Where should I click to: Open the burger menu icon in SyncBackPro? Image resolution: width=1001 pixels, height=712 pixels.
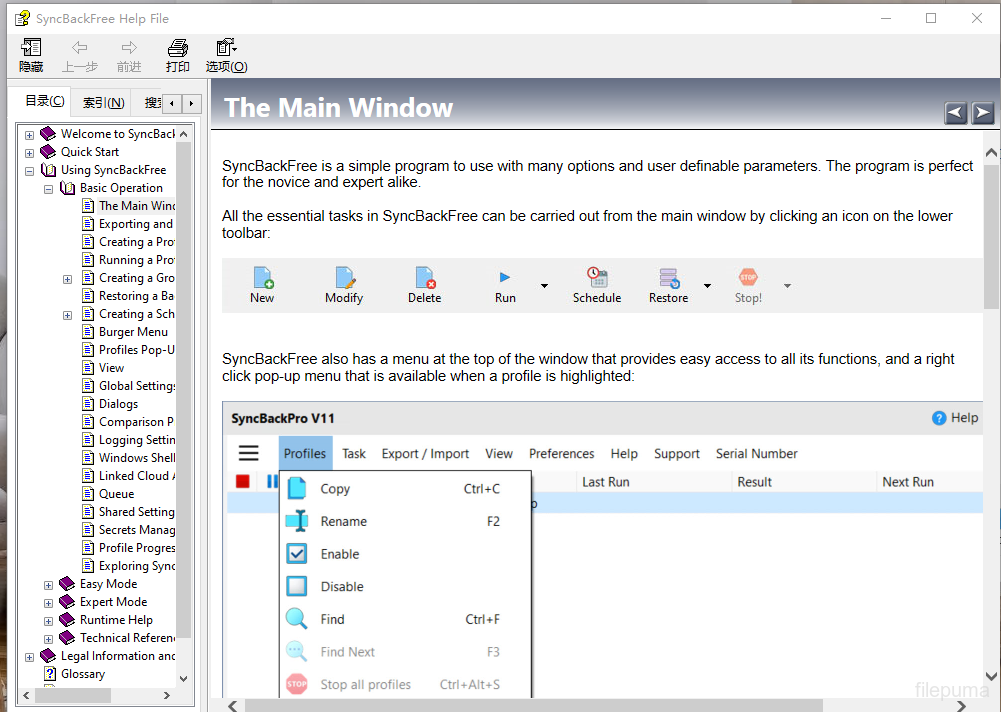[248, 453]
